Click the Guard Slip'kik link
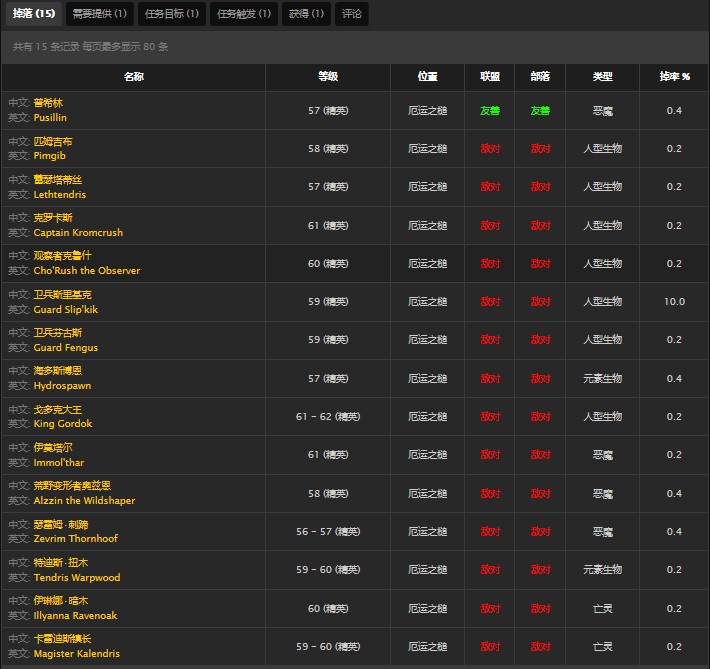710x669 pixels. point(66,310)
